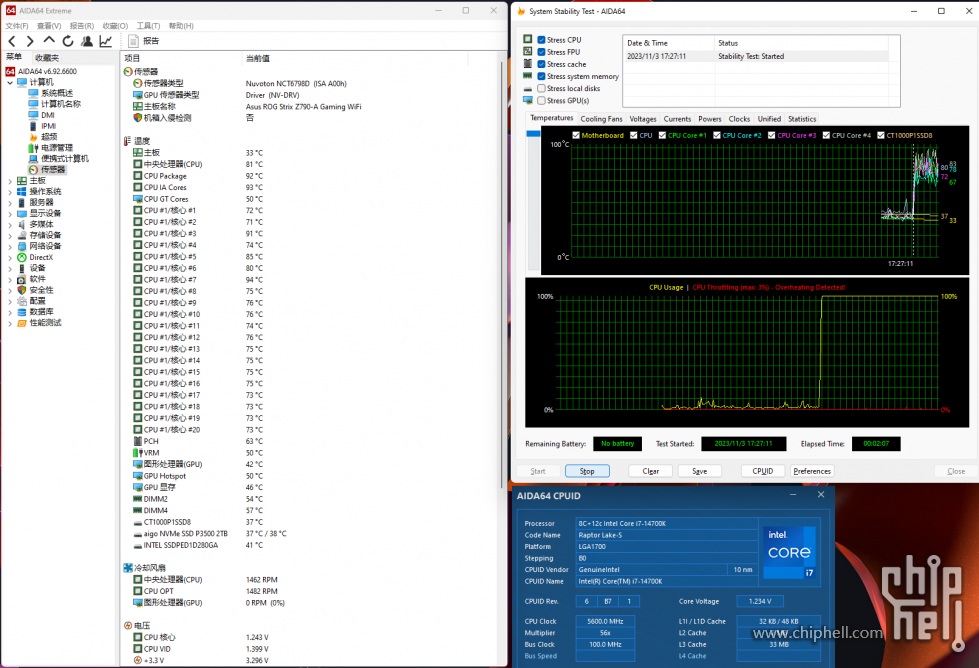This screenshot has width=979, height=668.
Task: Enable the Stress GPU(s) checkbox
Action: click(x=541, y=101)
